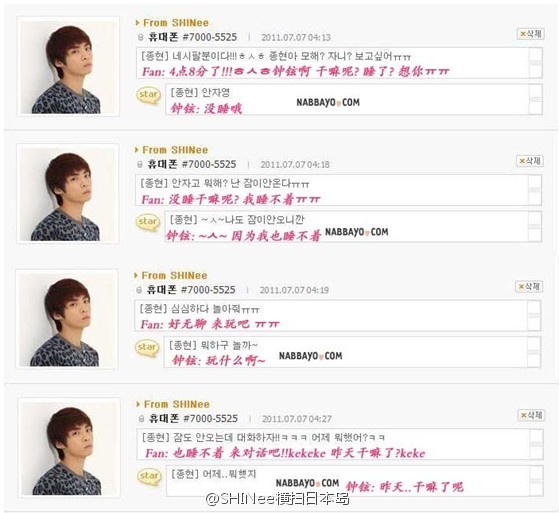Delete the 04:18 timestamp message
The image size is (559, 513).
pos(530,161)
